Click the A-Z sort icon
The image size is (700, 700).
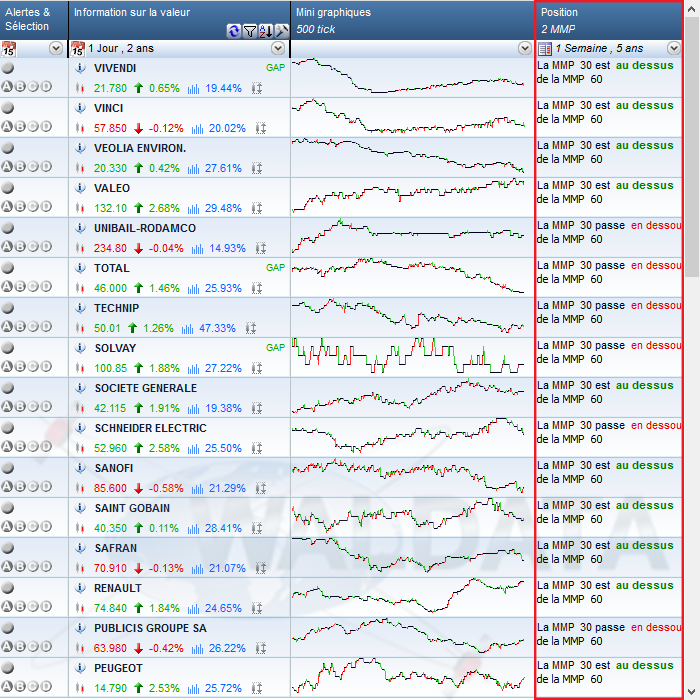coord(266,31)
